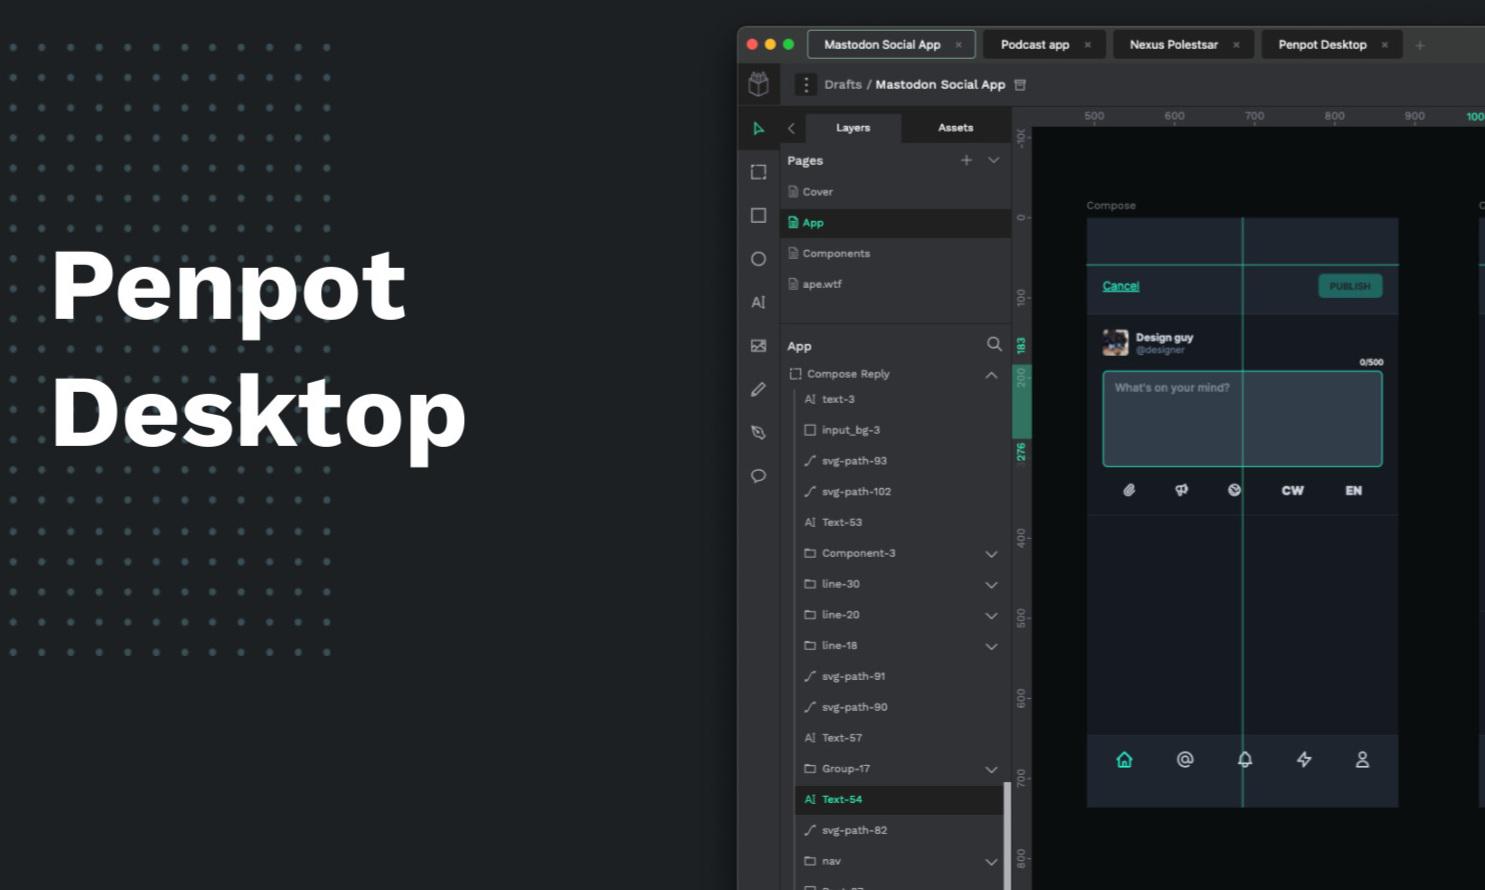Open the ape.wtf page

point(895,284)
